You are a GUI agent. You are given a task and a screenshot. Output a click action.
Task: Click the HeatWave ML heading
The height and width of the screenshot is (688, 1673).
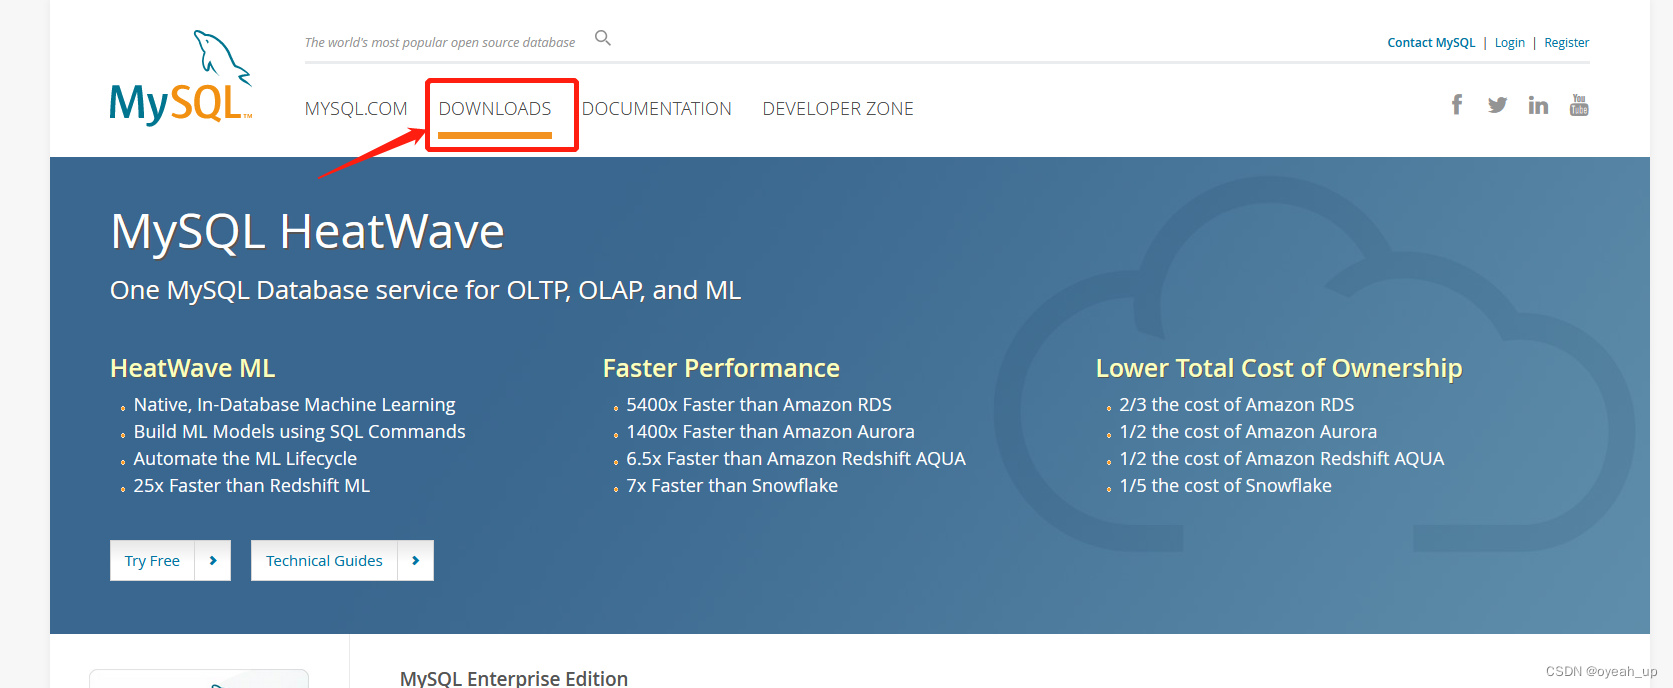point(193,368)
